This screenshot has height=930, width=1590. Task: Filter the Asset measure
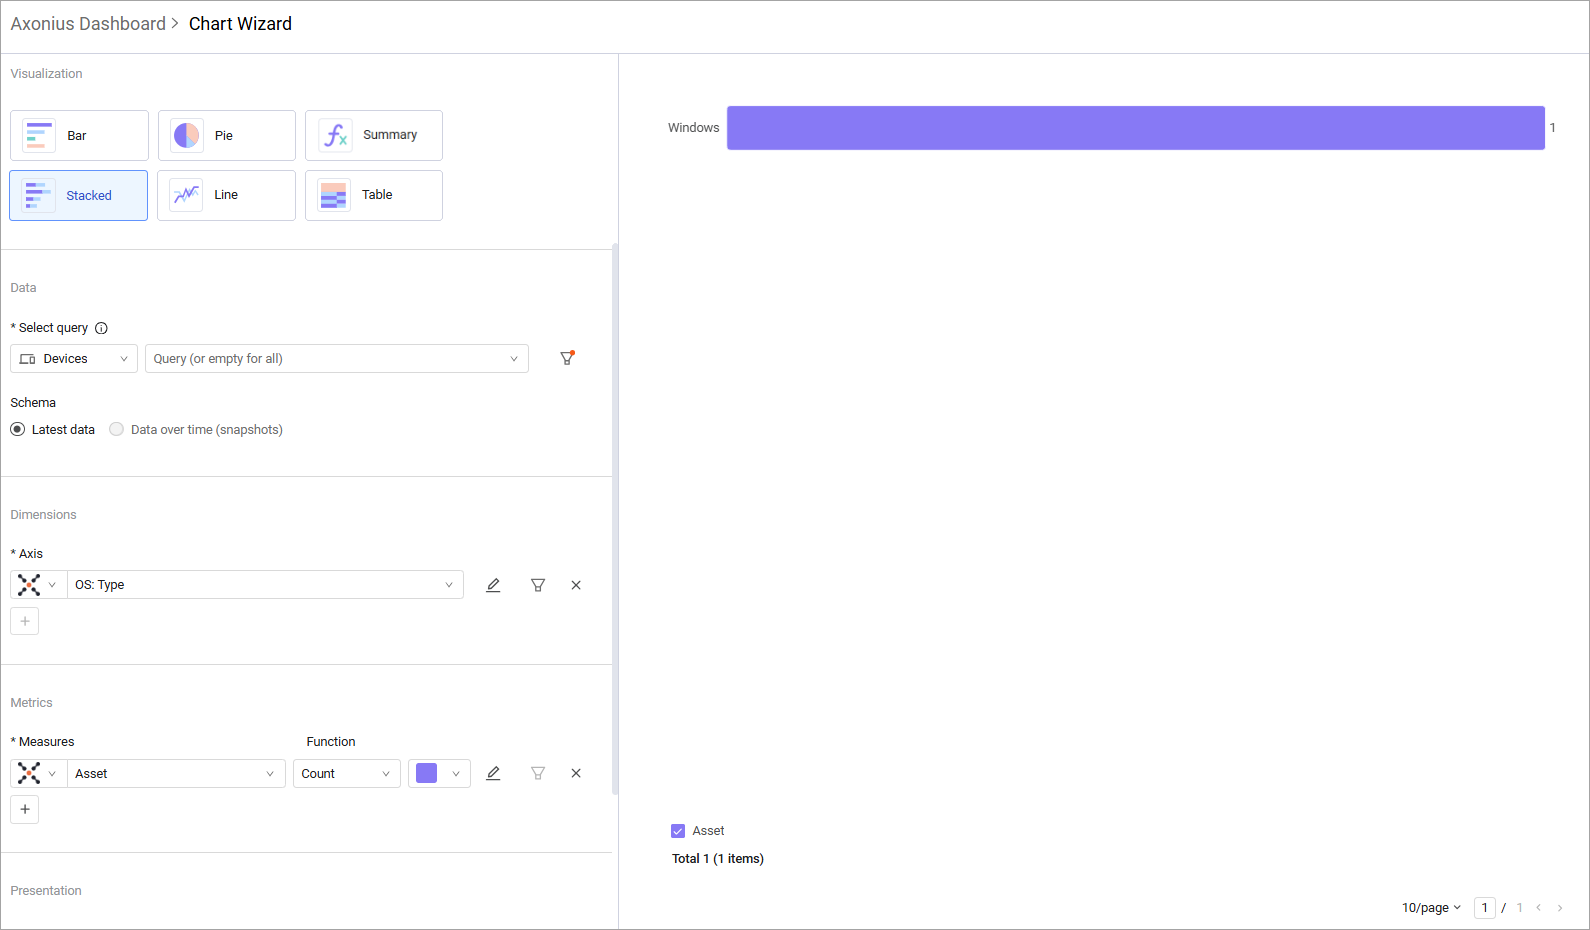click(x=538, y=773)
